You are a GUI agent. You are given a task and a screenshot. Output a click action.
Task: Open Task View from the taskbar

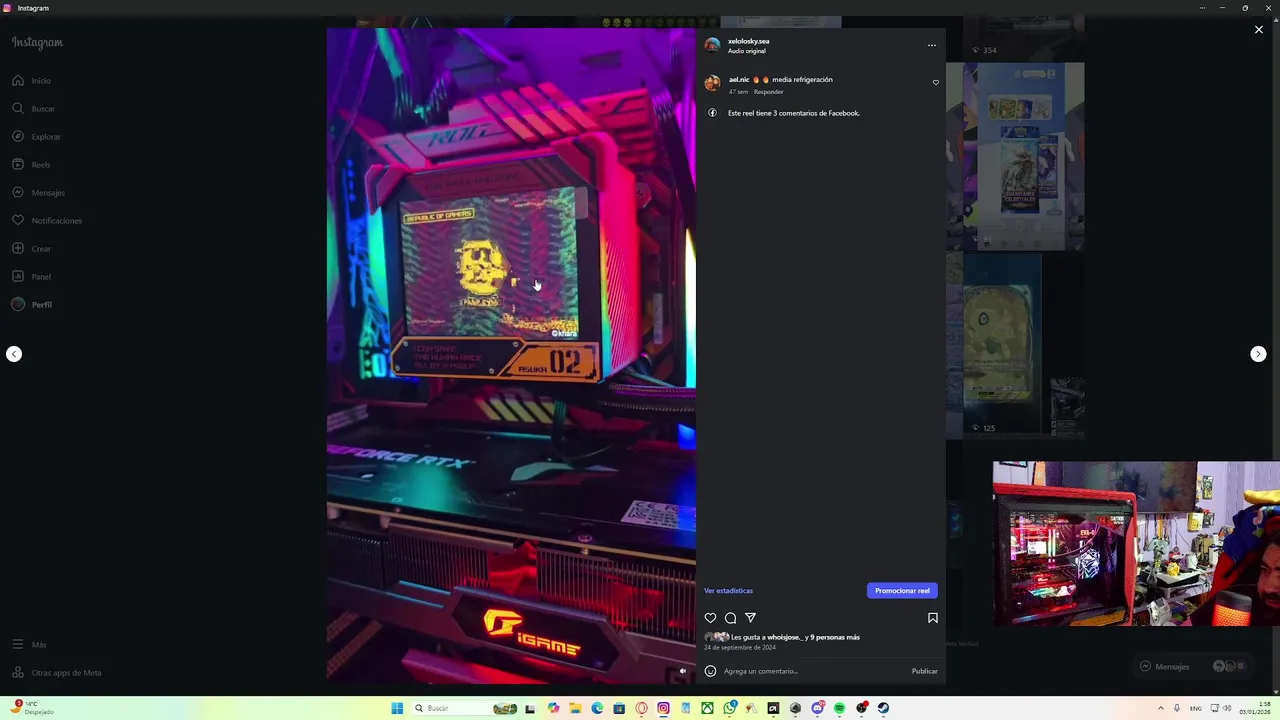click(530, 708)
